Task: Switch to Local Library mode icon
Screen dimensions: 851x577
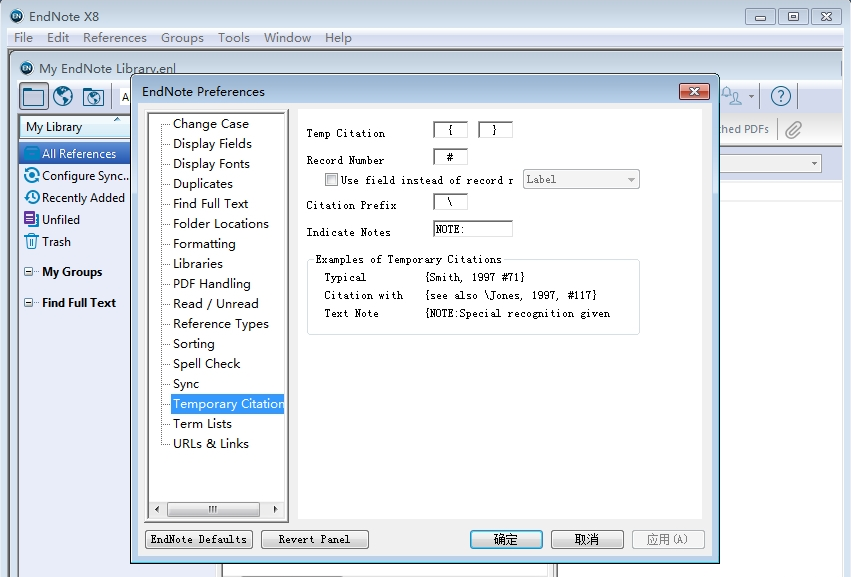Action: pos(34,97)
